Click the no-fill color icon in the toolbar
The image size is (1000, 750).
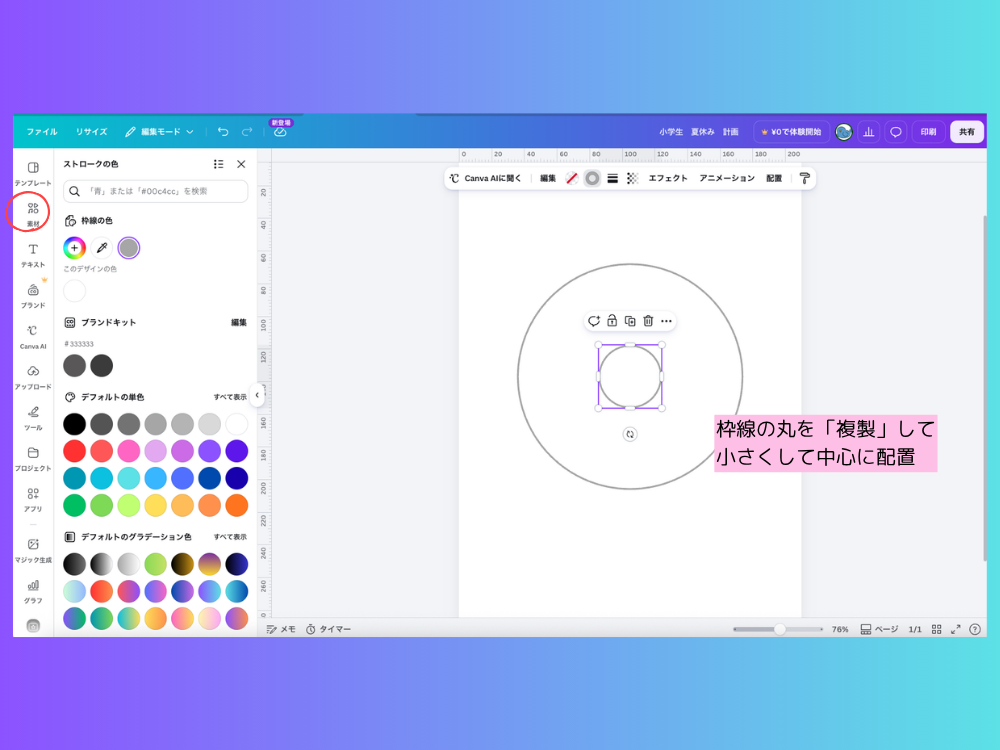pos(571,179)
